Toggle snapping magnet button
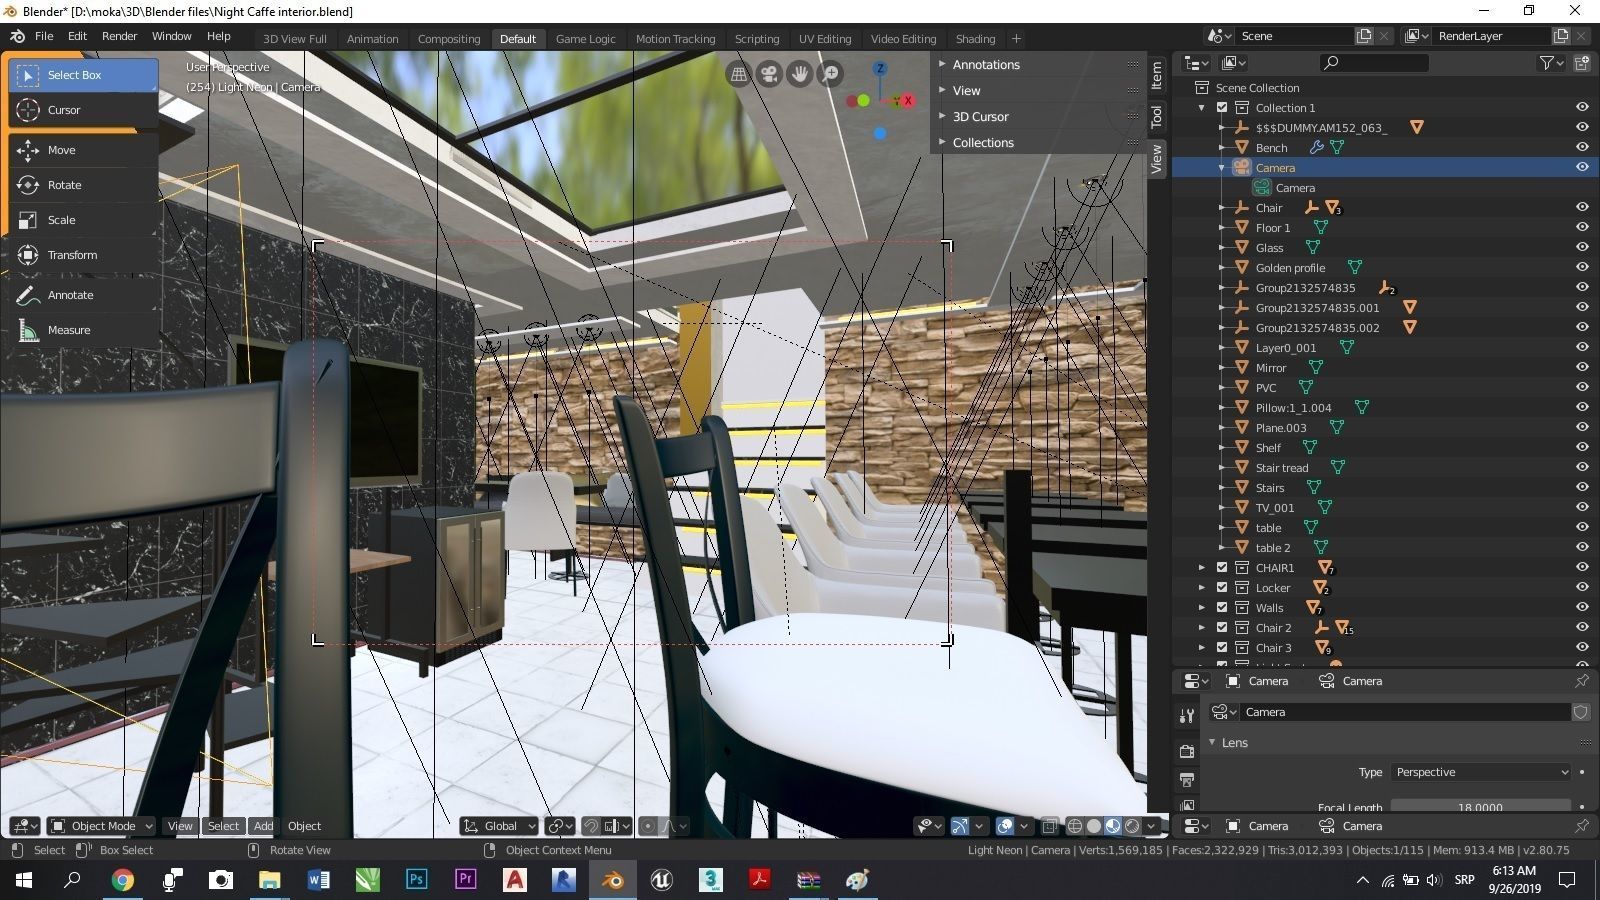Screen dimensions: 1600x900 tap(591, 826)
